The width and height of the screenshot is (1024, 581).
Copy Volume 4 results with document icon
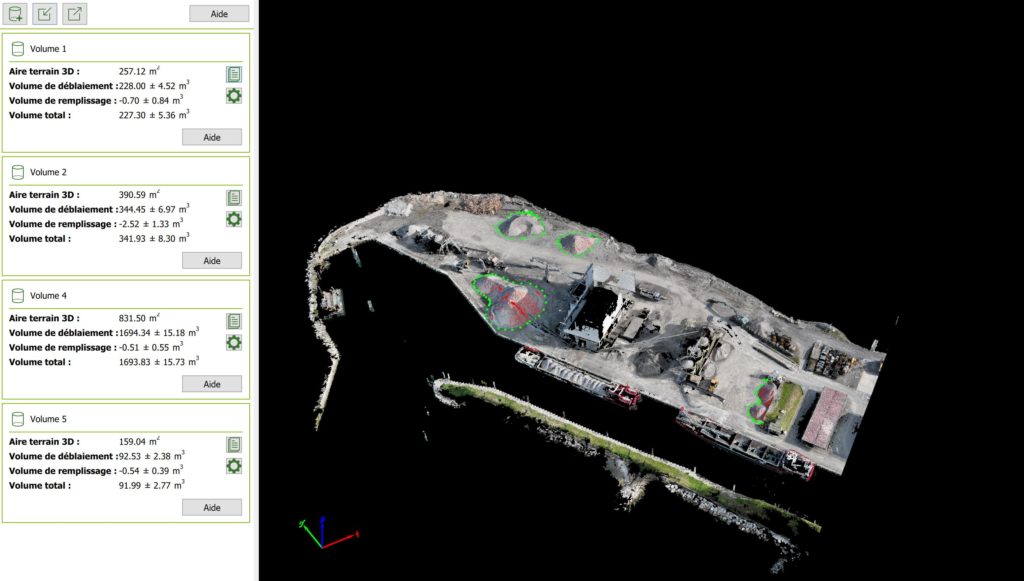click(234, 321)
